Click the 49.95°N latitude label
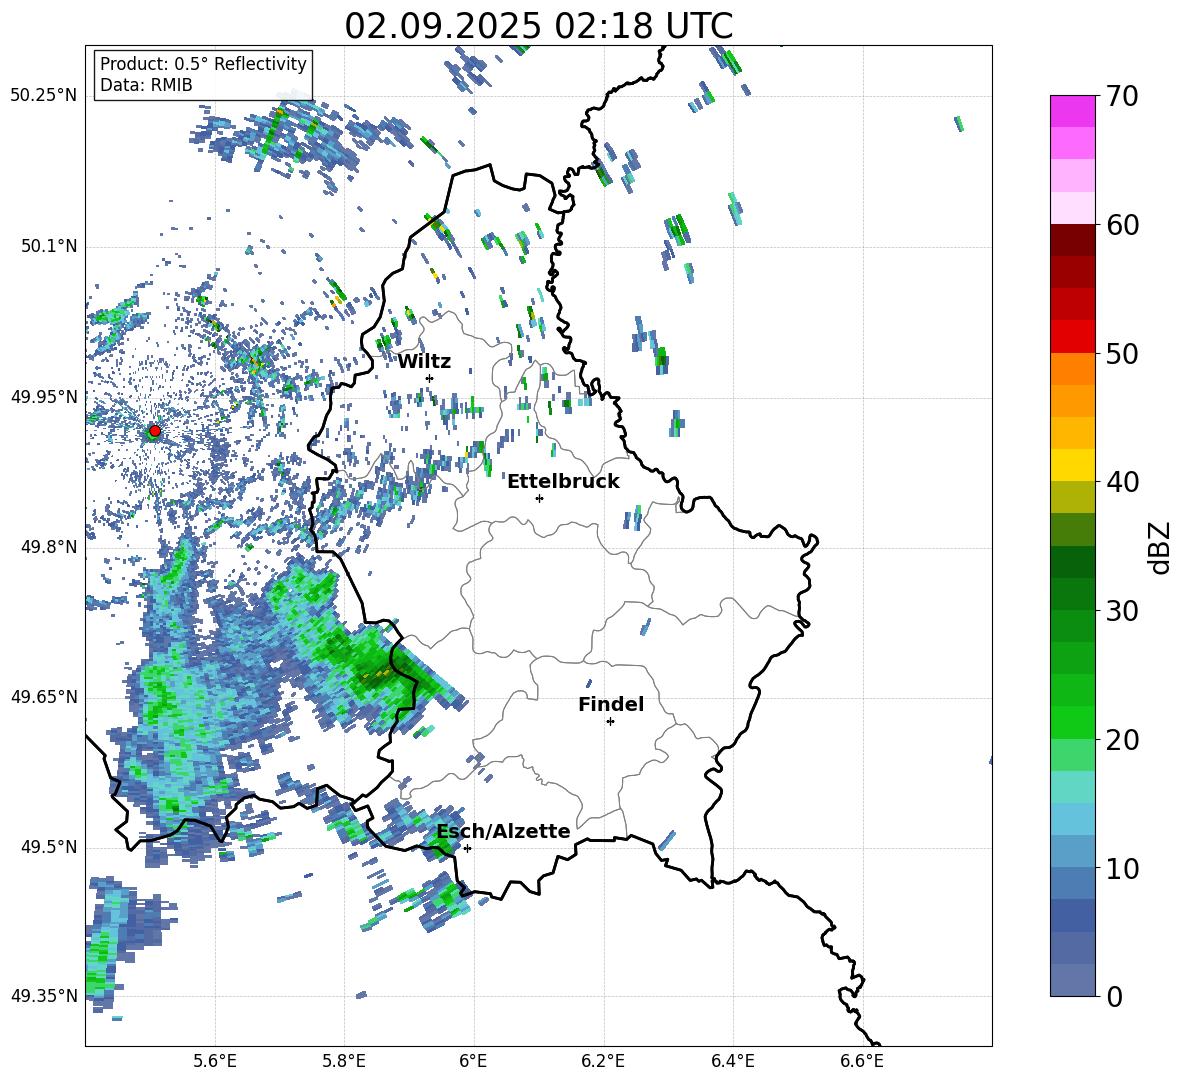This screenshot has height=1081, width=1184. tap(44, 397)
